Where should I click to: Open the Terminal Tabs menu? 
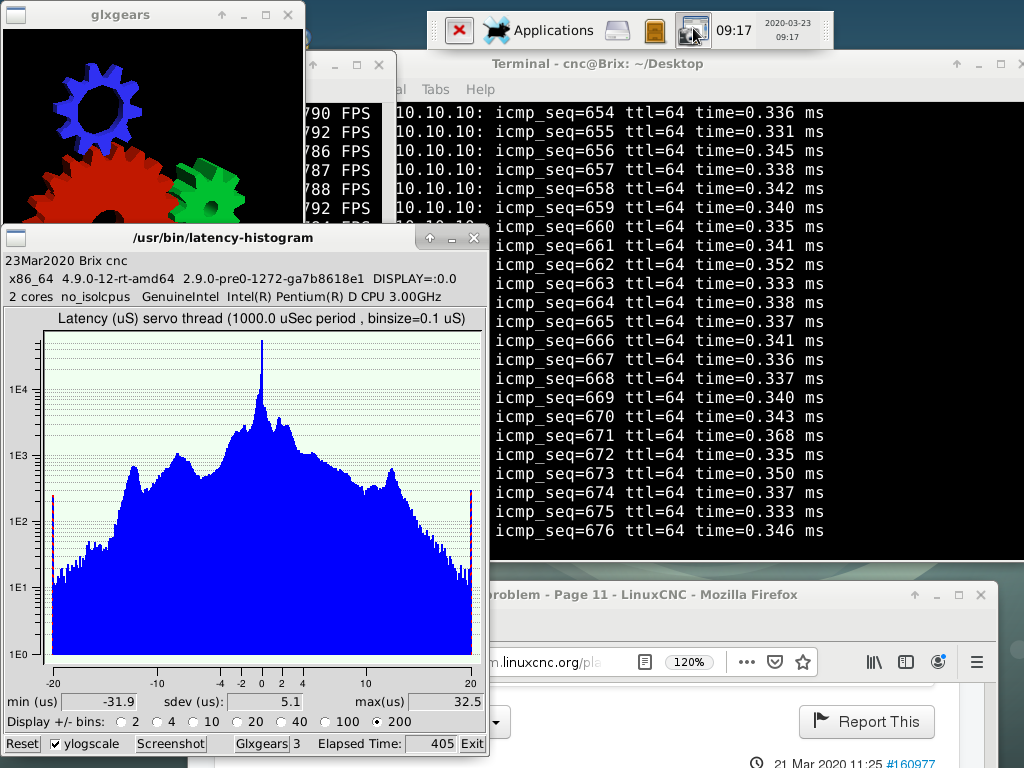point(435,89)
